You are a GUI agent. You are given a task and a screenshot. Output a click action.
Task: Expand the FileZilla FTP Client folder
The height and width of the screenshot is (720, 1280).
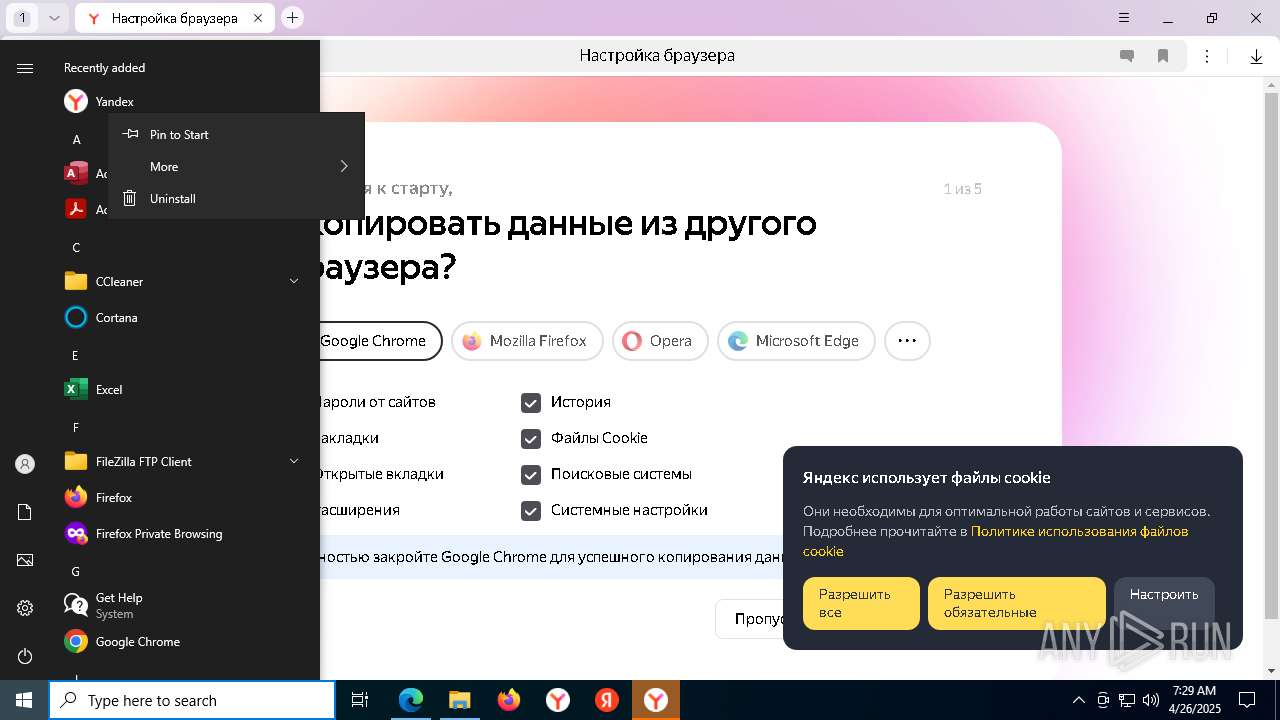click(180, 461)
